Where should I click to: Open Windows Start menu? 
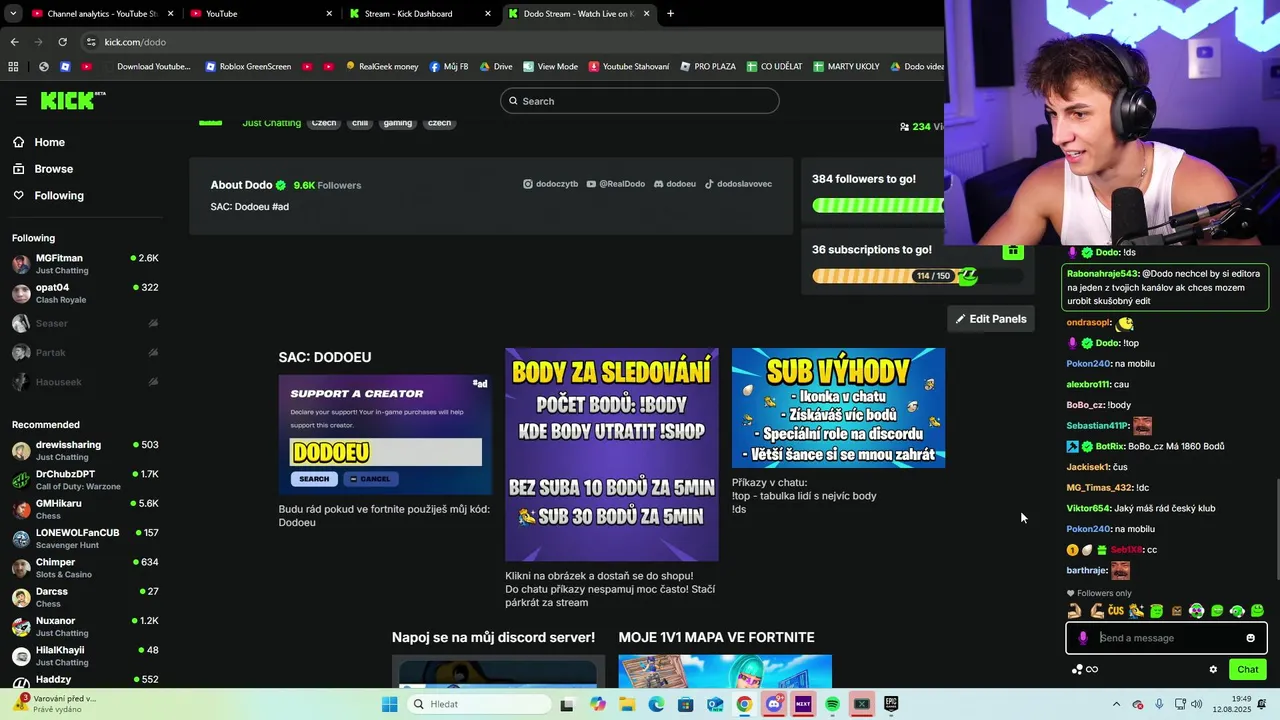point(390,704)
